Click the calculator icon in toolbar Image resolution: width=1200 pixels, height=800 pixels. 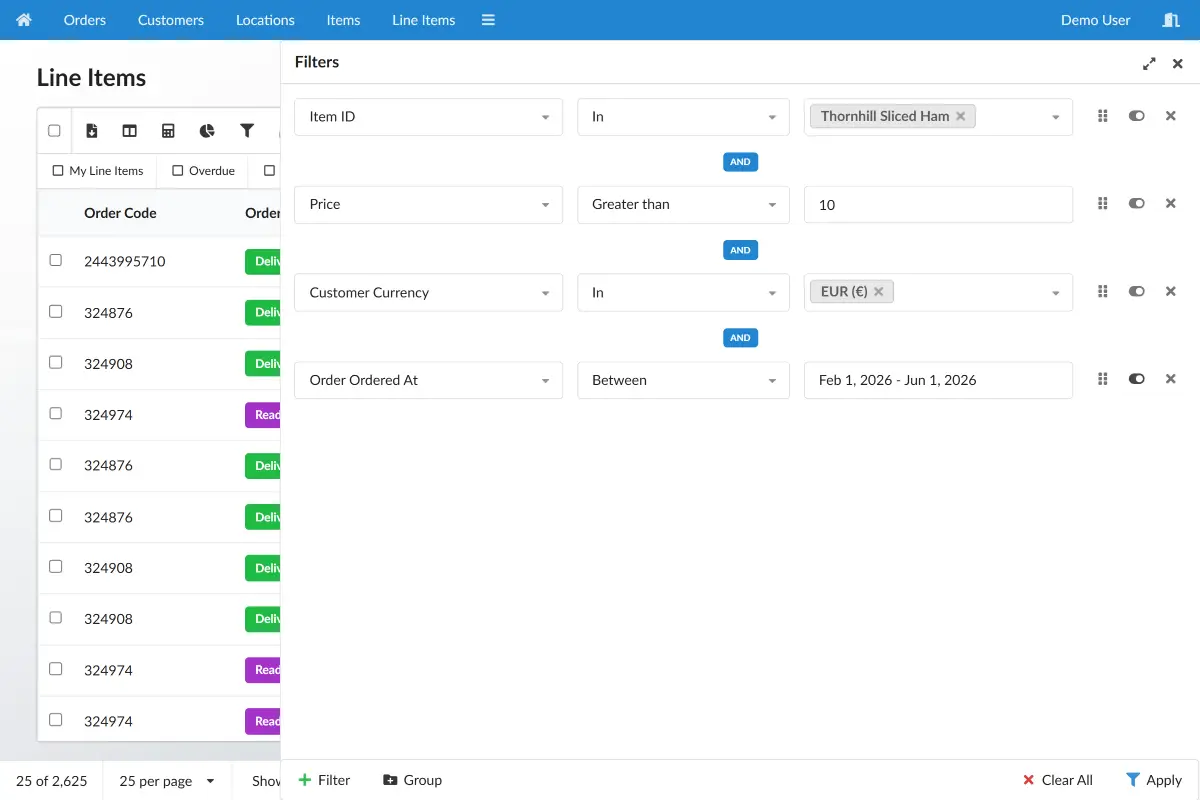(168, 131)
